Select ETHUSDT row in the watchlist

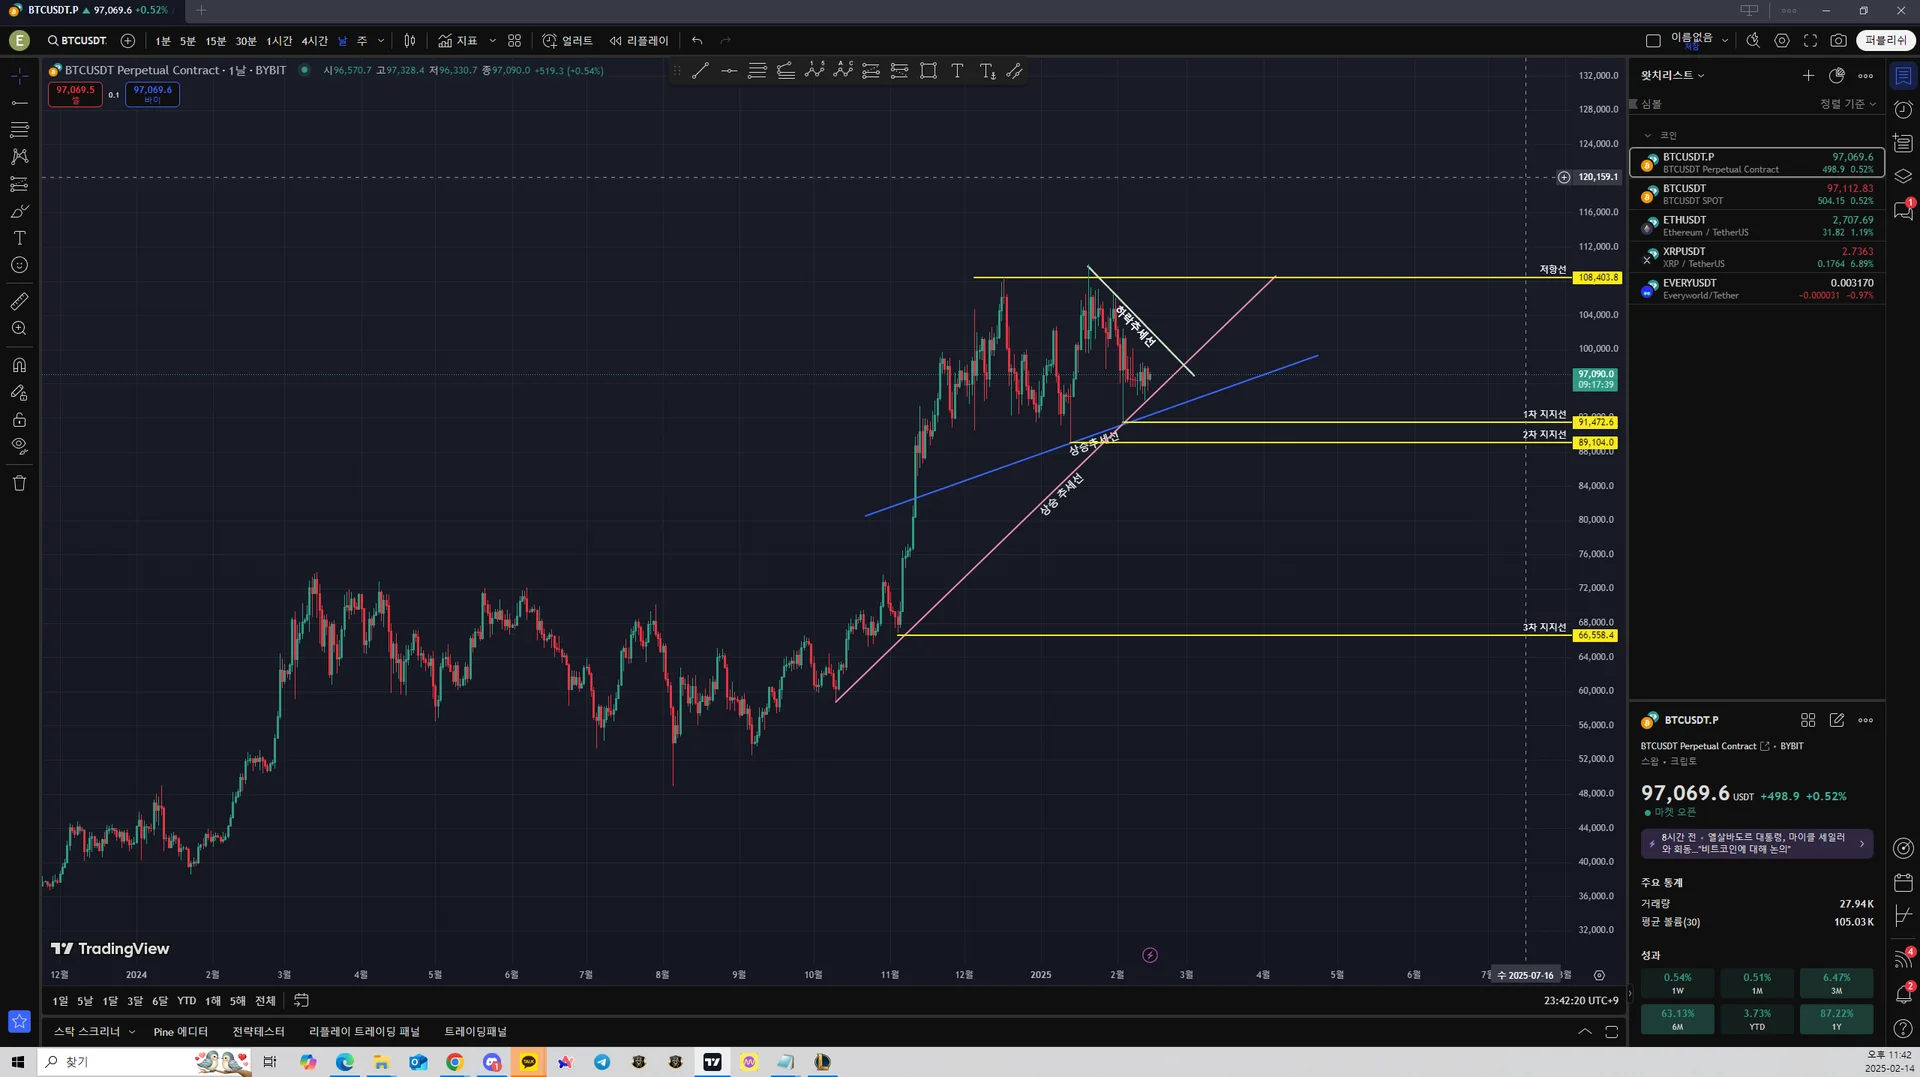click(x=1757, y=226)
